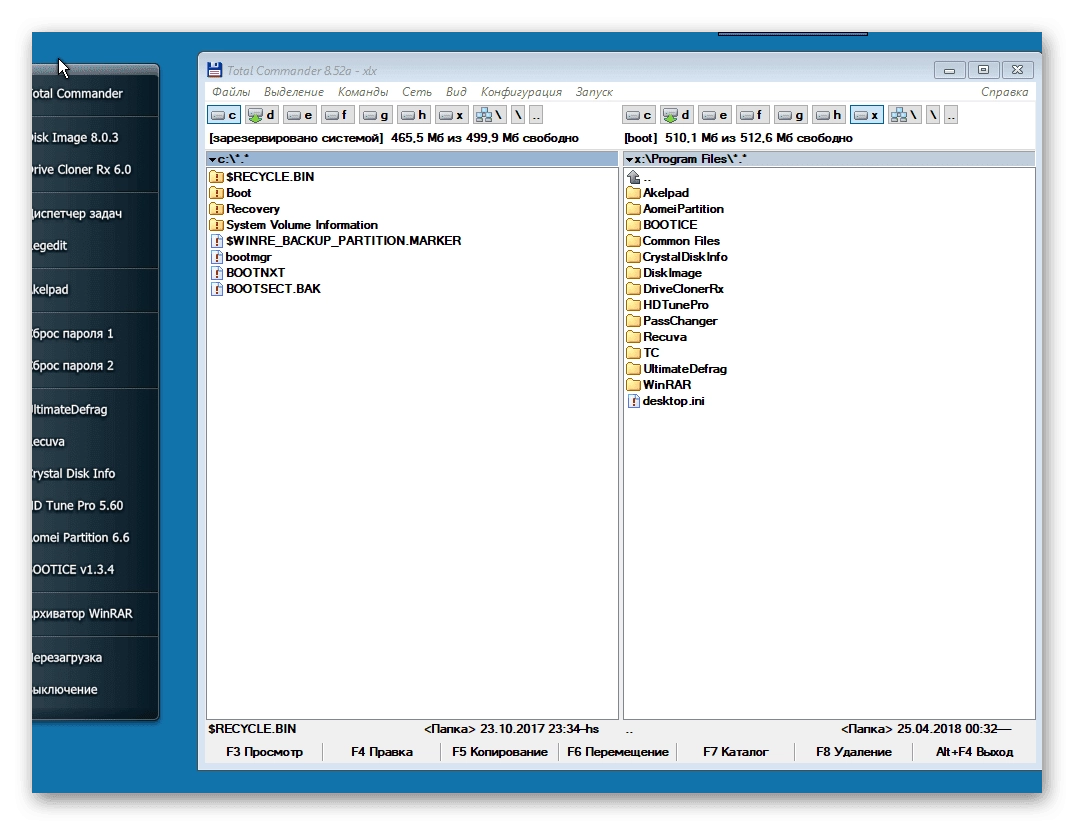
Task: Click F4 Правка button
Action: [382, 752]
